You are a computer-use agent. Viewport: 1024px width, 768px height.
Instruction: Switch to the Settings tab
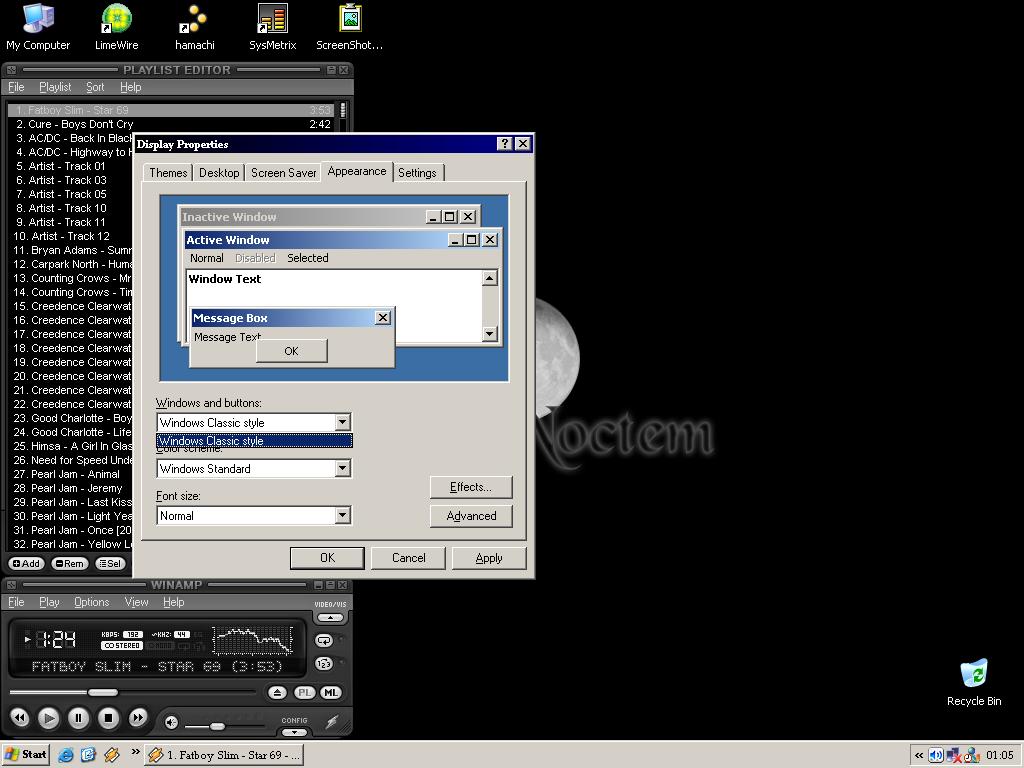coord(417,173)
